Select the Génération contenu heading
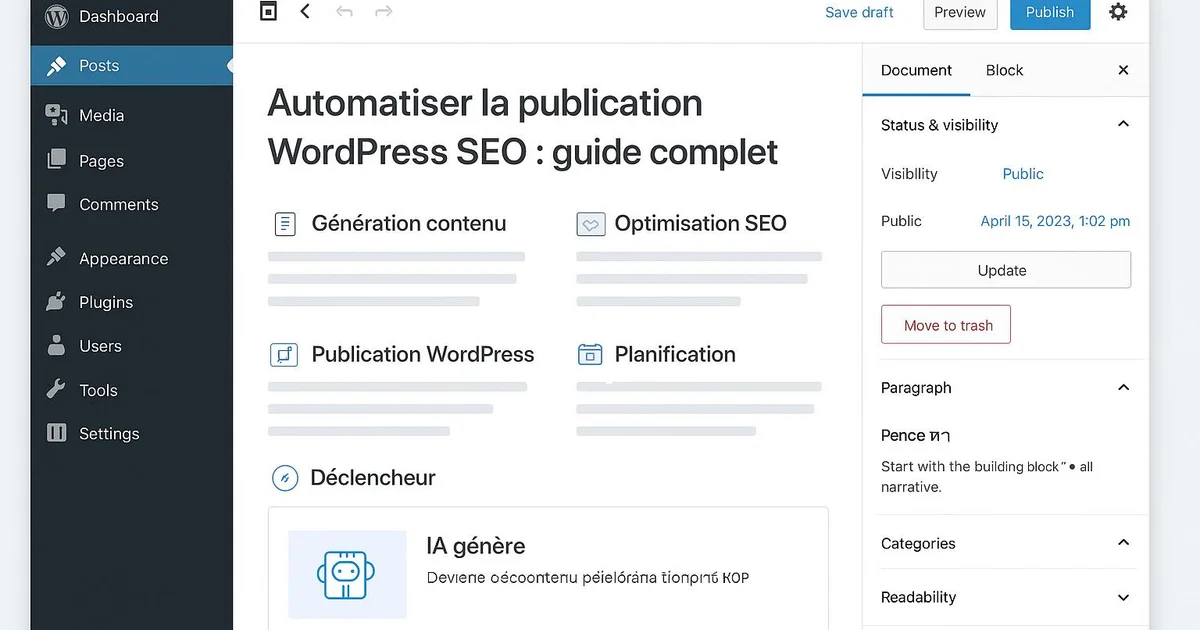The image size is (1200, 630). coord(409,224)
